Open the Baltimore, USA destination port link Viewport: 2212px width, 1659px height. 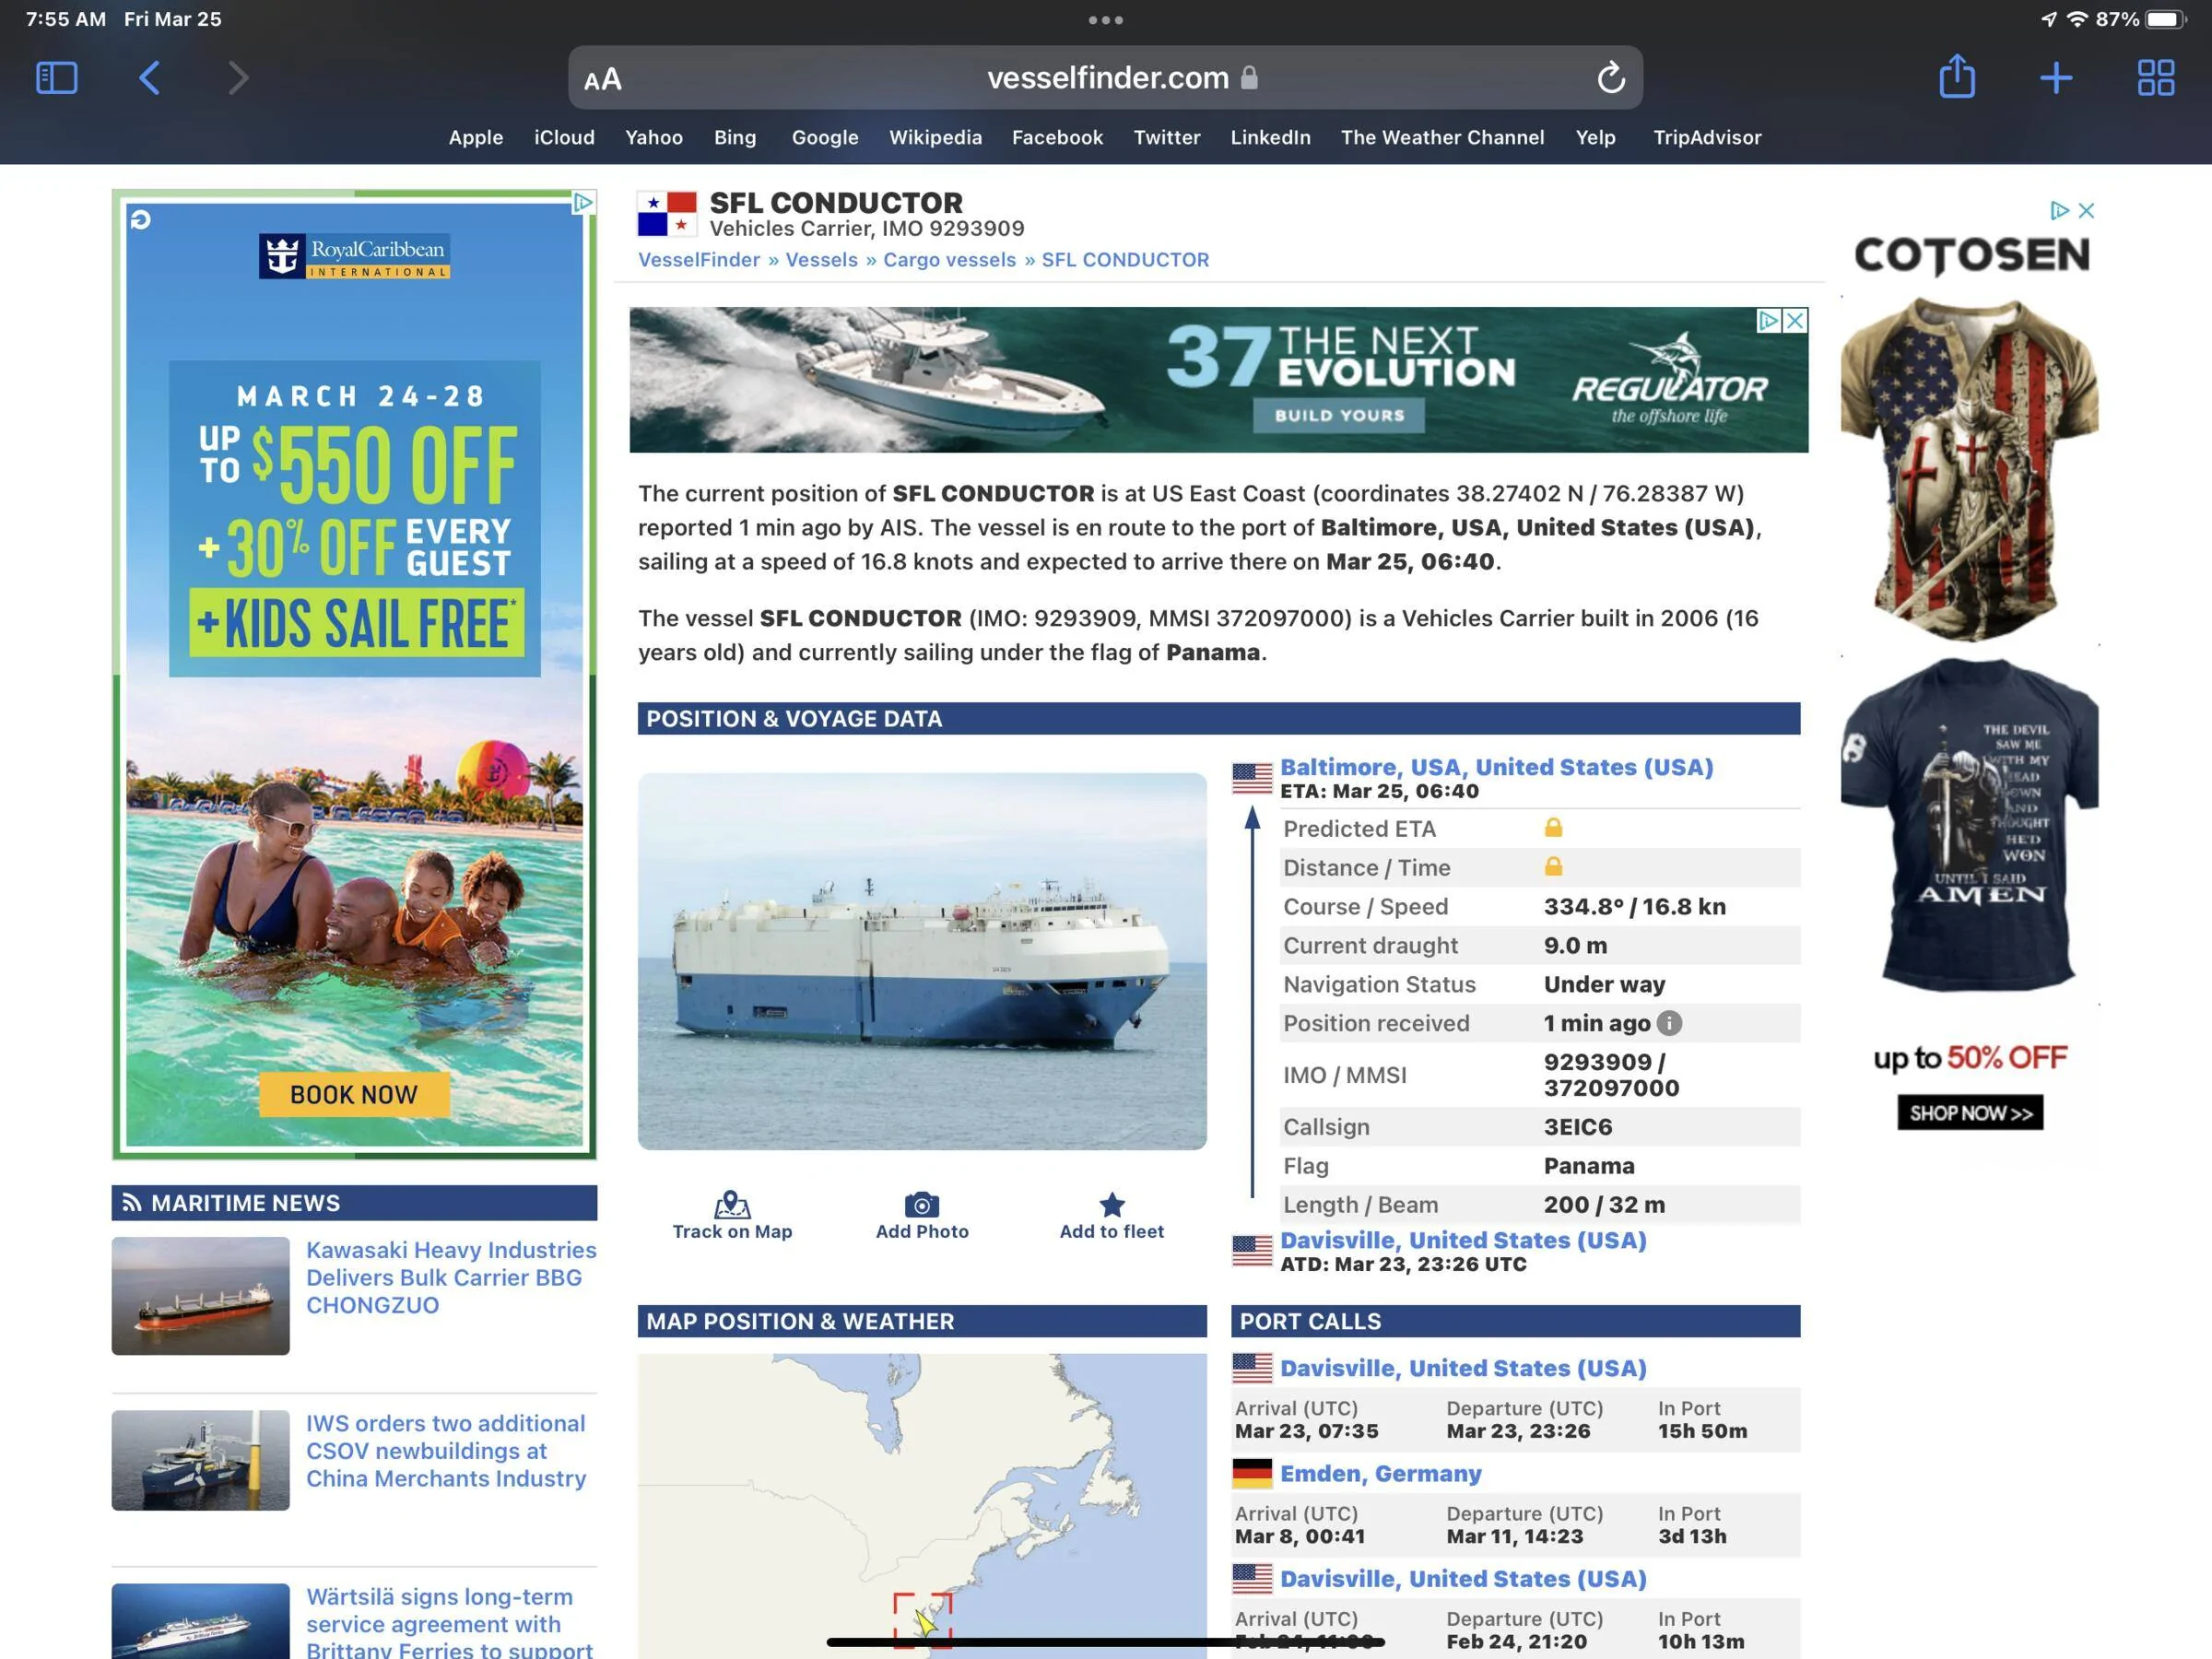(x=1496, y=767)
